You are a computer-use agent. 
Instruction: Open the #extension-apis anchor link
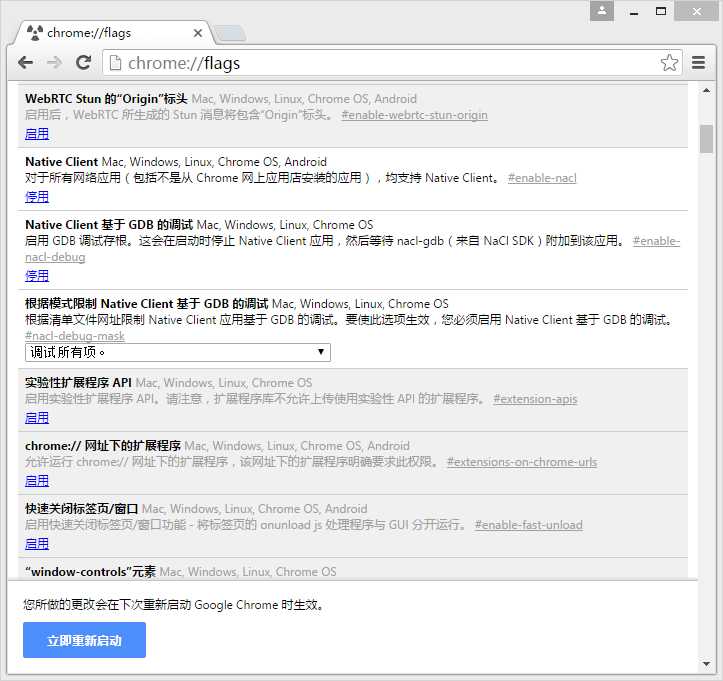click(x=535, y=399)
